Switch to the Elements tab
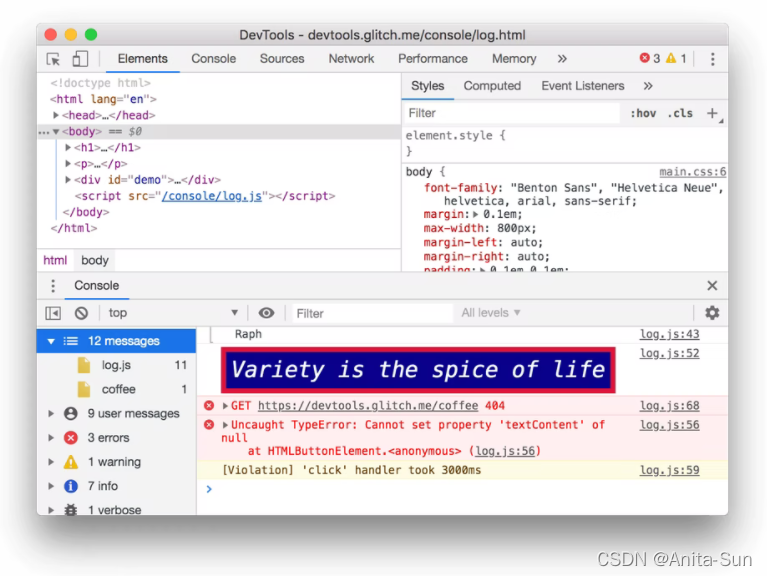 click(142, 59)
